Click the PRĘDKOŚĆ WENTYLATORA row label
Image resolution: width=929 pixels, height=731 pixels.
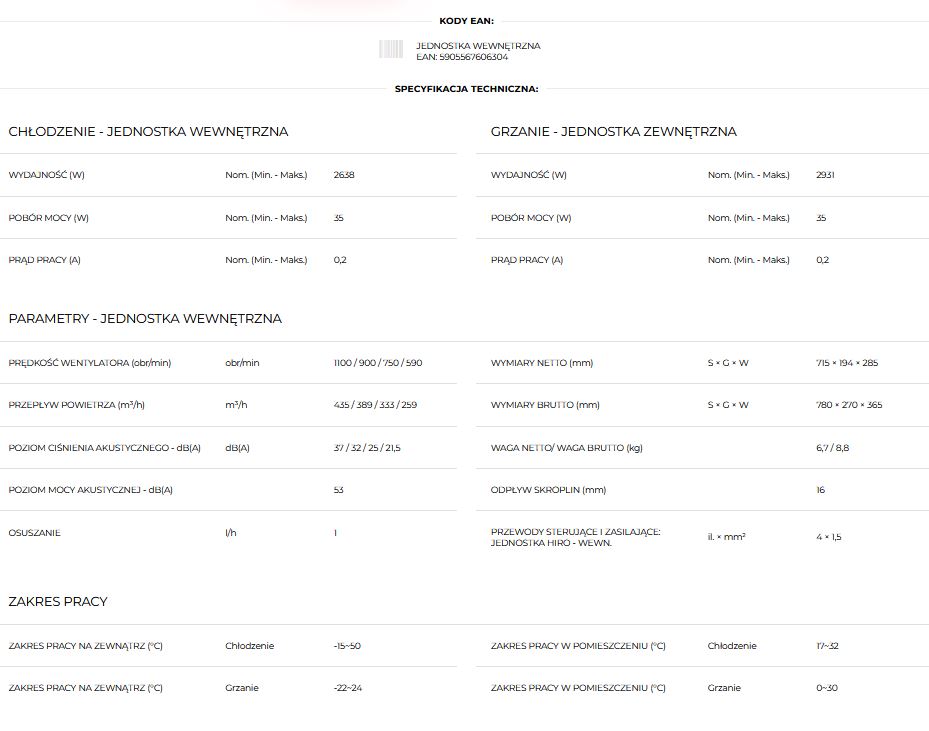tap(90, 363)
